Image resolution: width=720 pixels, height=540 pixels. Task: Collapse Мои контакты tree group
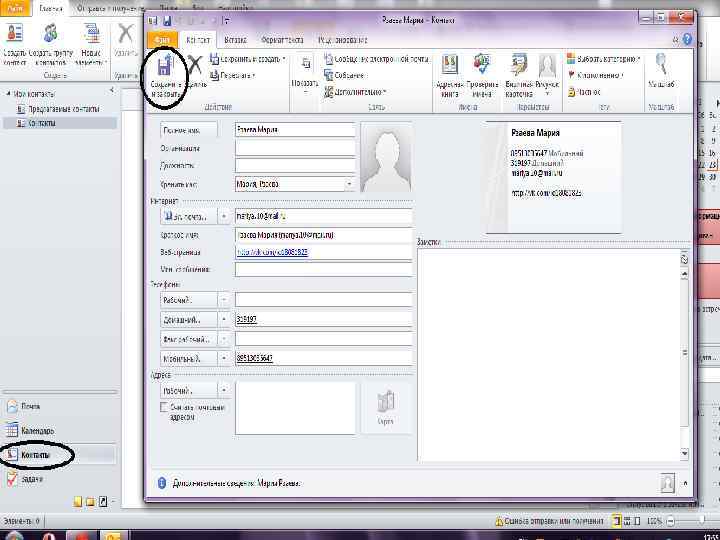(x=7, y=94)
